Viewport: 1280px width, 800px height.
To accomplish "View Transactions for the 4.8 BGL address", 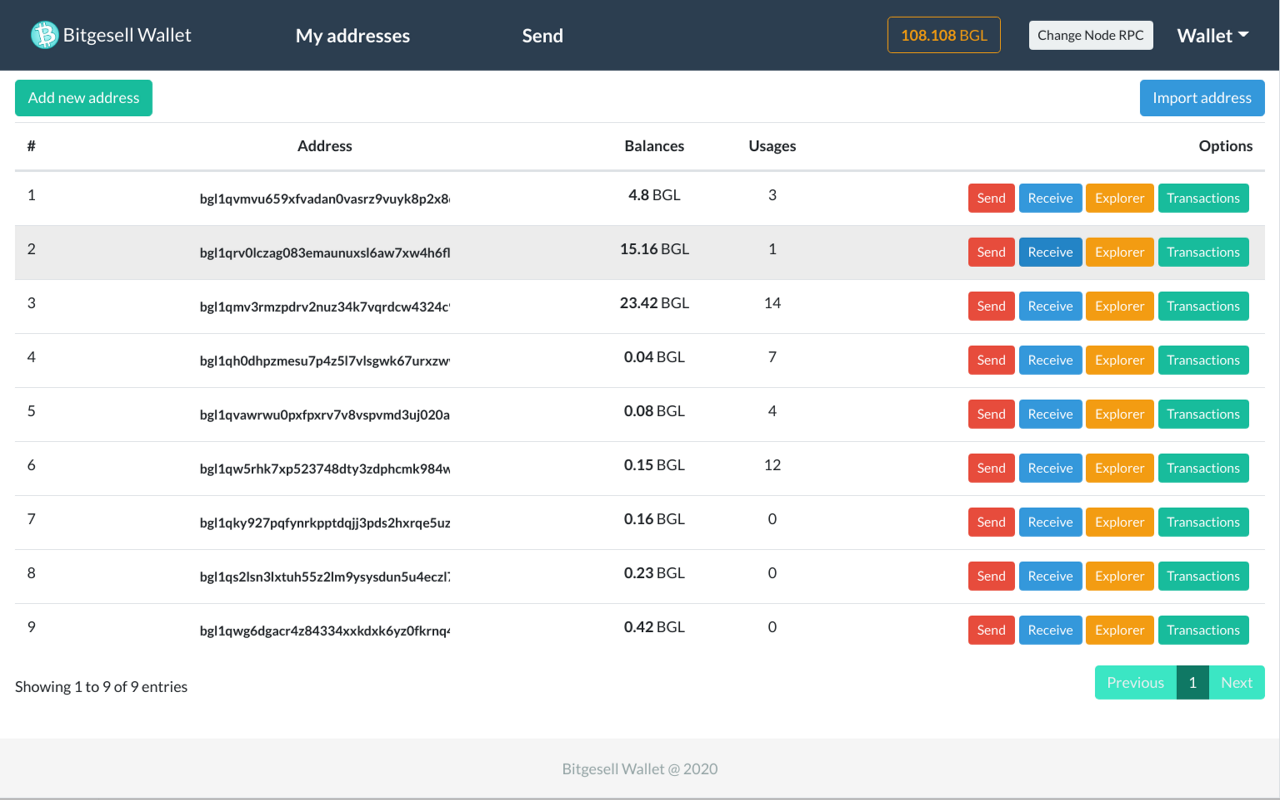I will pos(1203,198).
